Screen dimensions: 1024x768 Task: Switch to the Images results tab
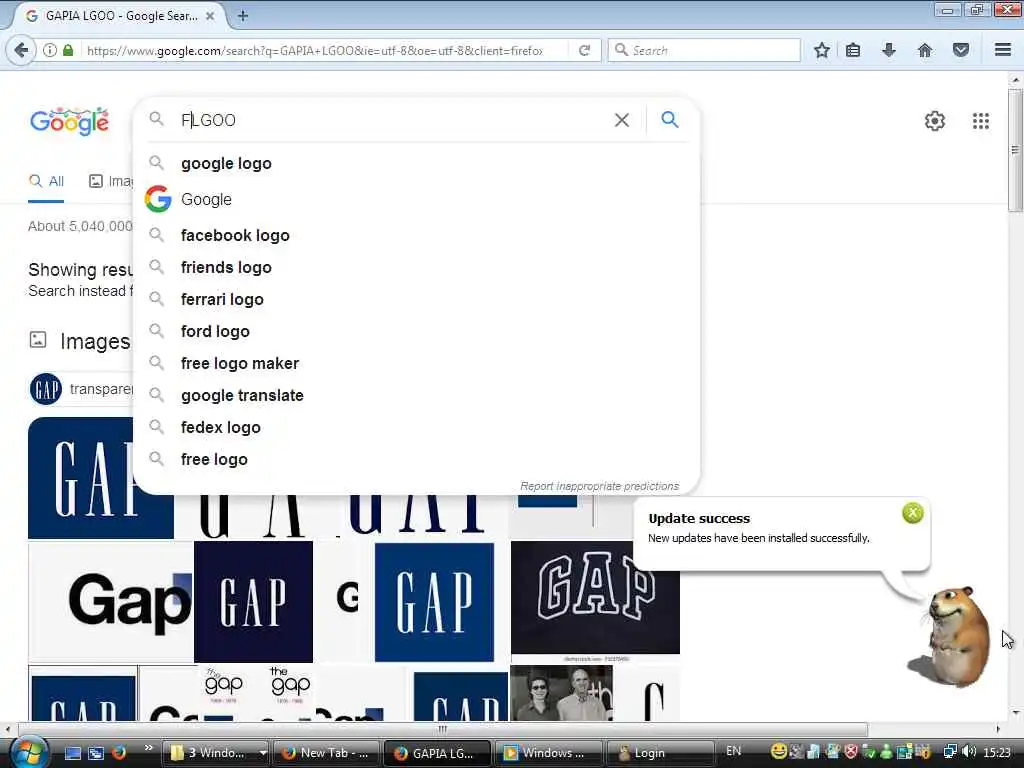coord(110,181)
